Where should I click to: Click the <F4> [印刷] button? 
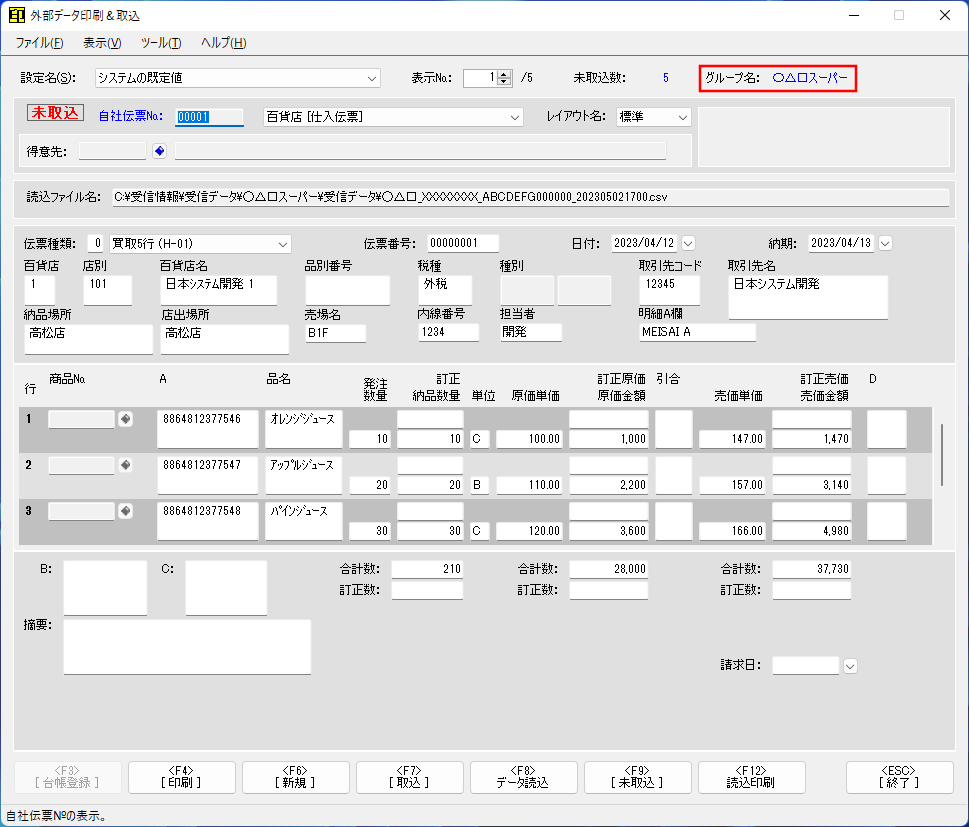182,777
